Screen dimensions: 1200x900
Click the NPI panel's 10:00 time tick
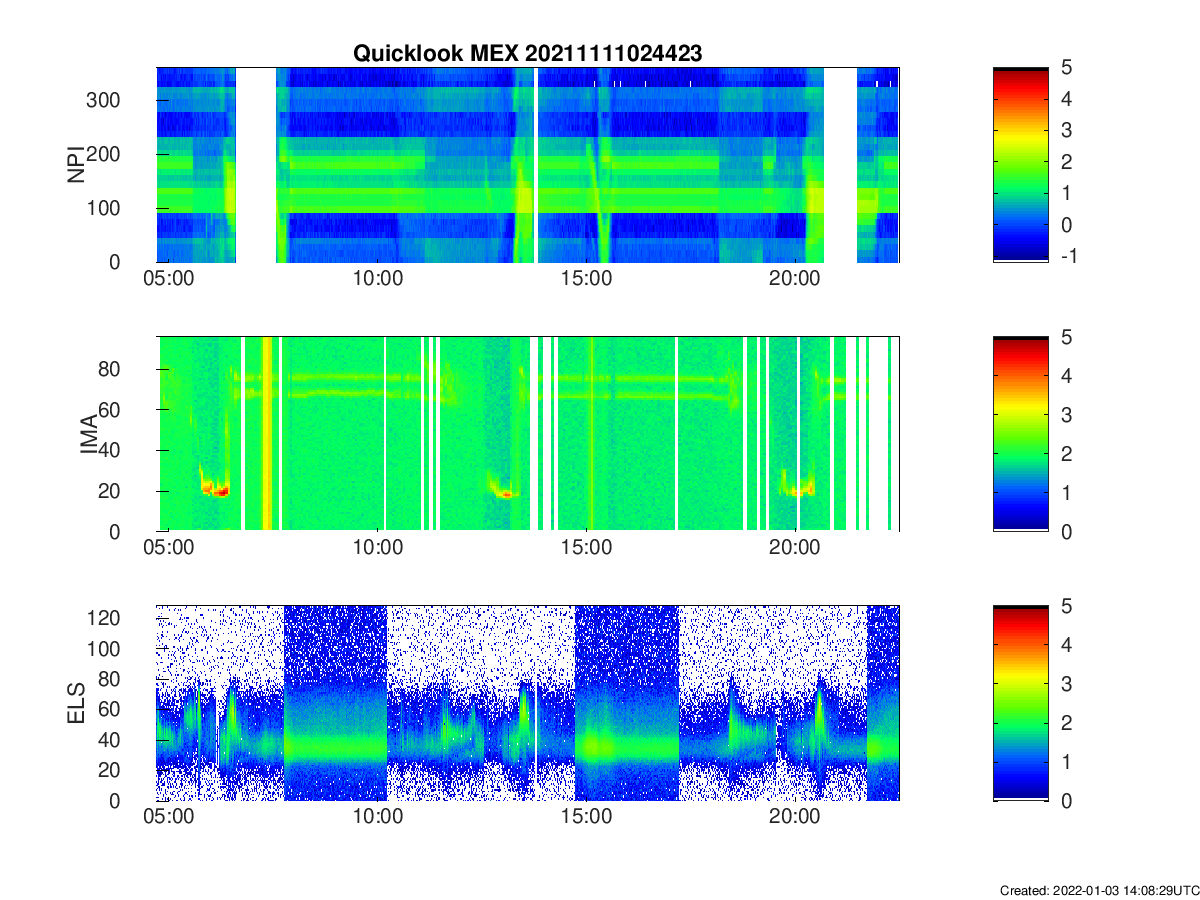click(378, 277)
